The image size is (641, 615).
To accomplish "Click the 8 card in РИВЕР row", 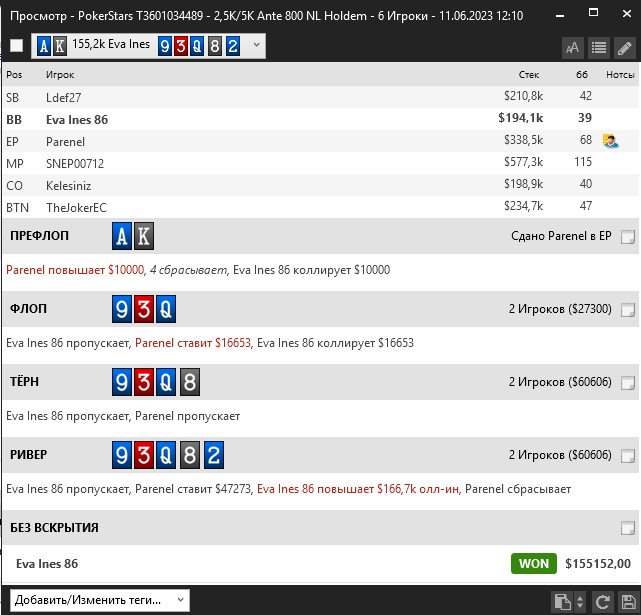I will (190, 455).
